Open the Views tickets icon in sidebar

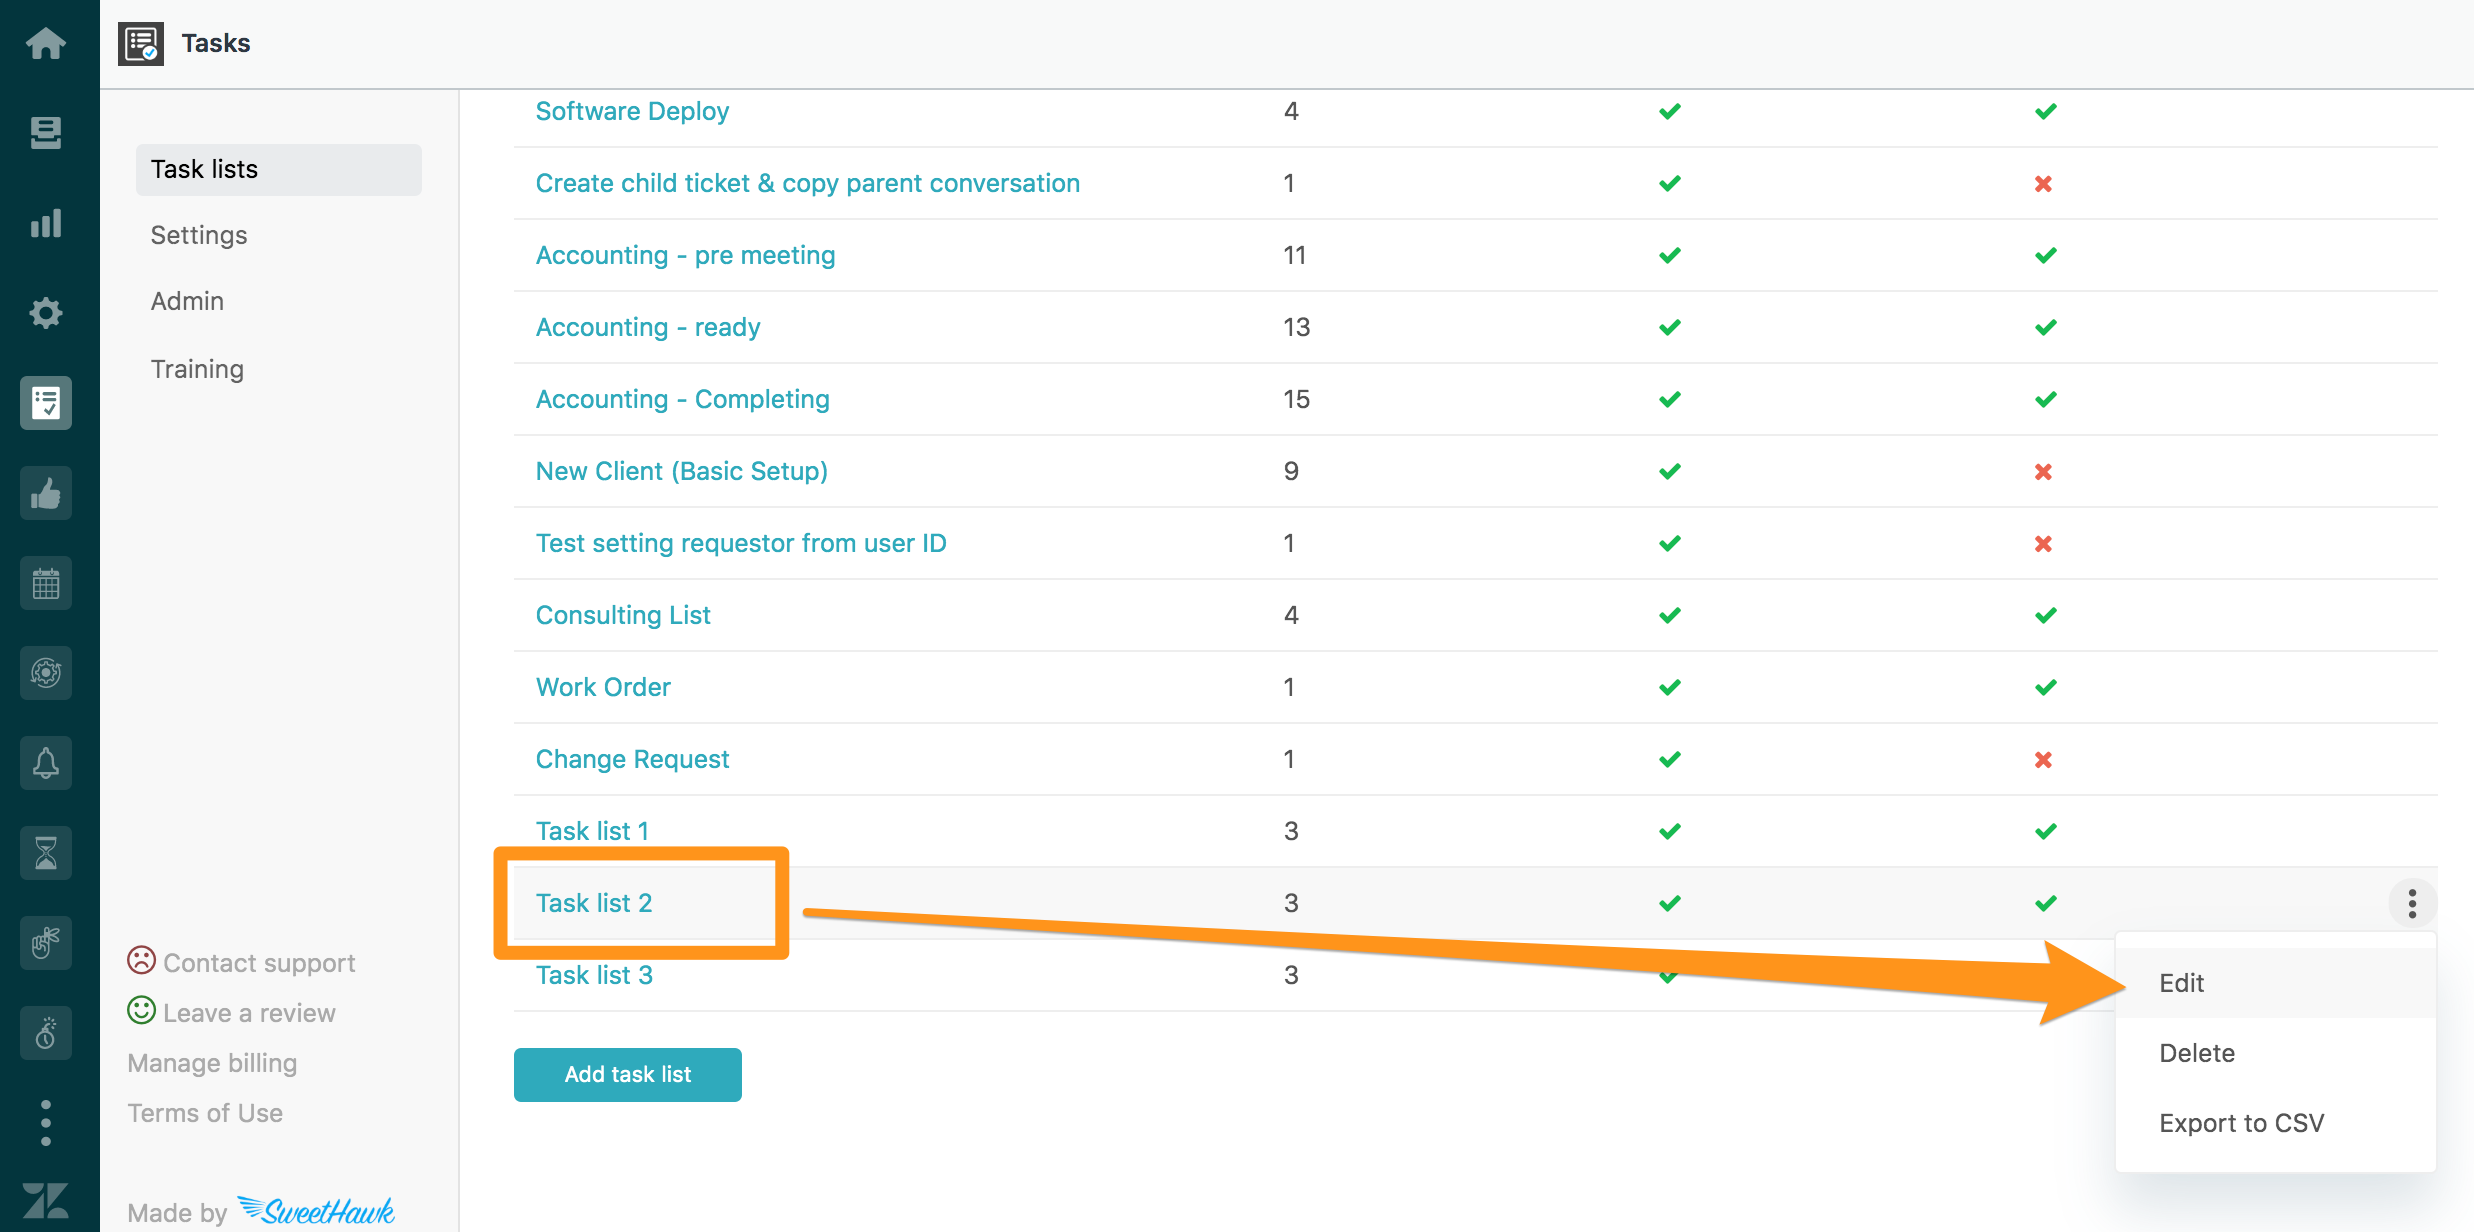pos(46,132)
